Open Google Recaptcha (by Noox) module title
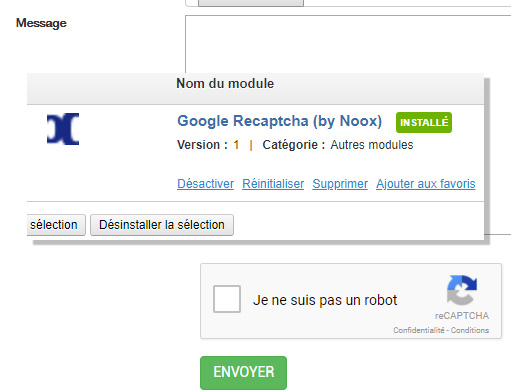Image resolution: width=511 pixels, height=392 pixels. tap(279, 121)
